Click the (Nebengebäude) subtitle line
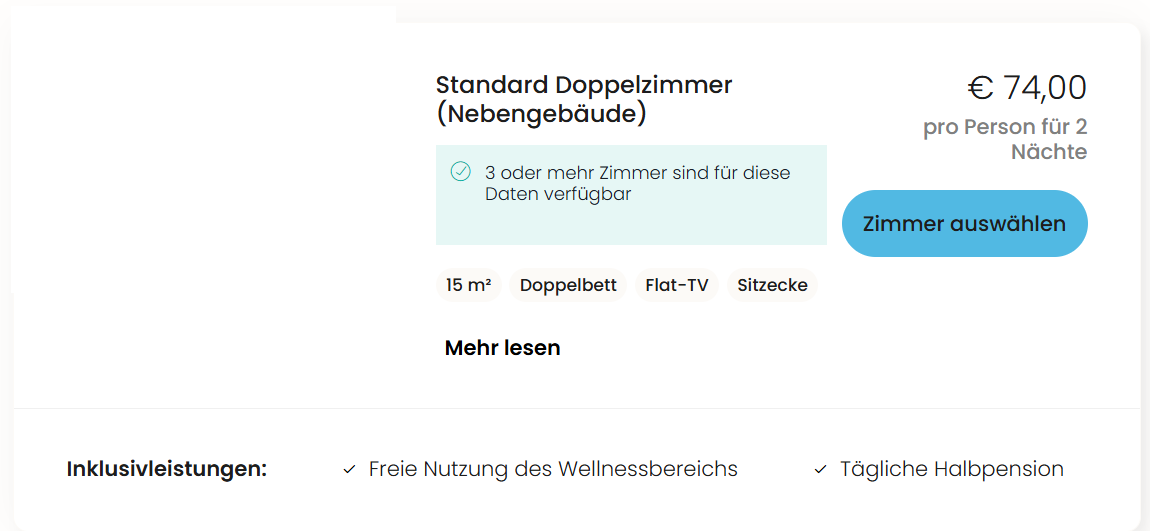The image size is (1150, 531). 541,114
